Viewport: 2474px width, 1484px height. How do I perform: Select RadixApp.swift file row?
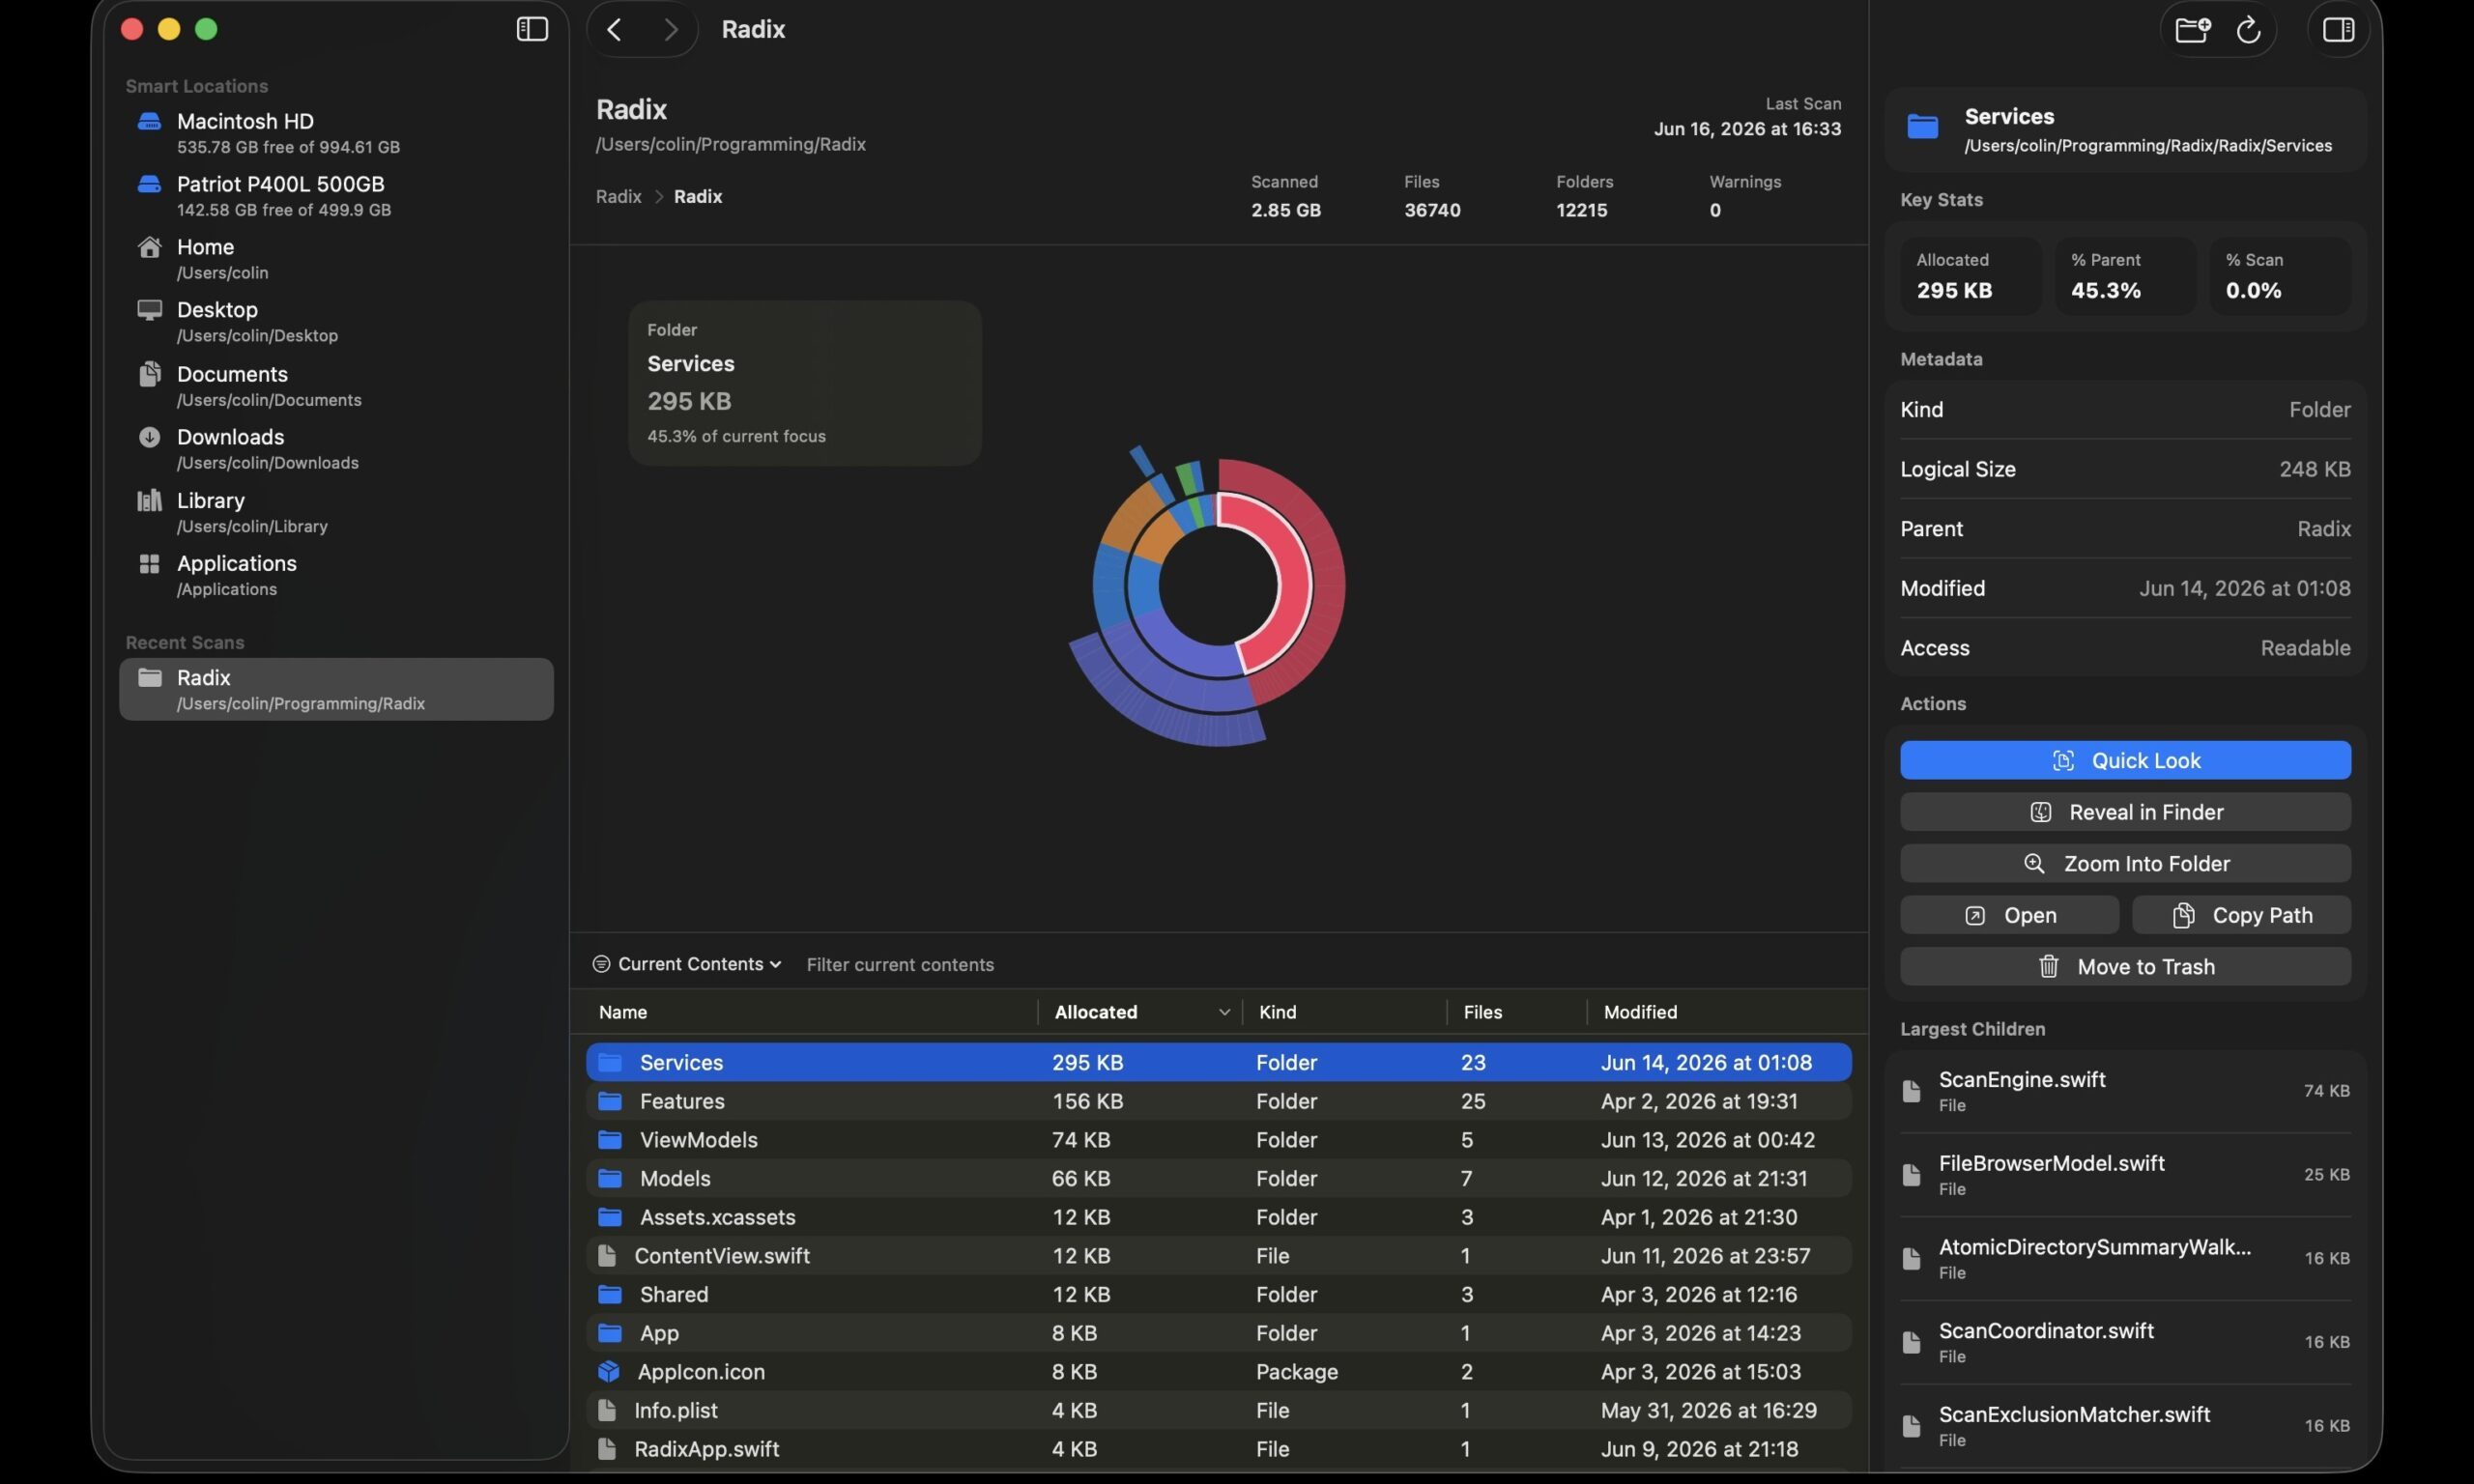[1218, 1449]
